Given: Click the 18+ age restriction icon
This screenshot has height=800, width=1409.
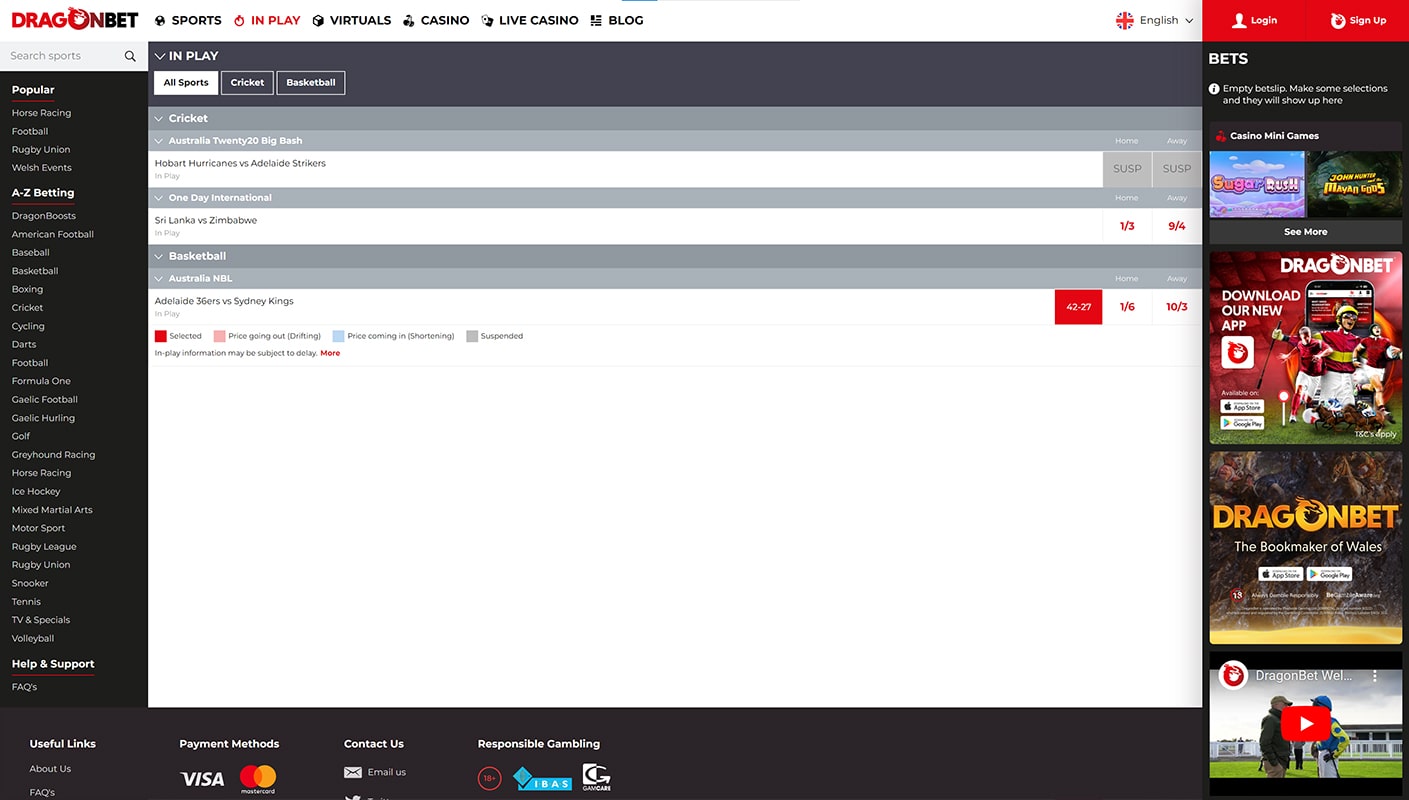Looking at the screenshot, I should pos(489,778).
